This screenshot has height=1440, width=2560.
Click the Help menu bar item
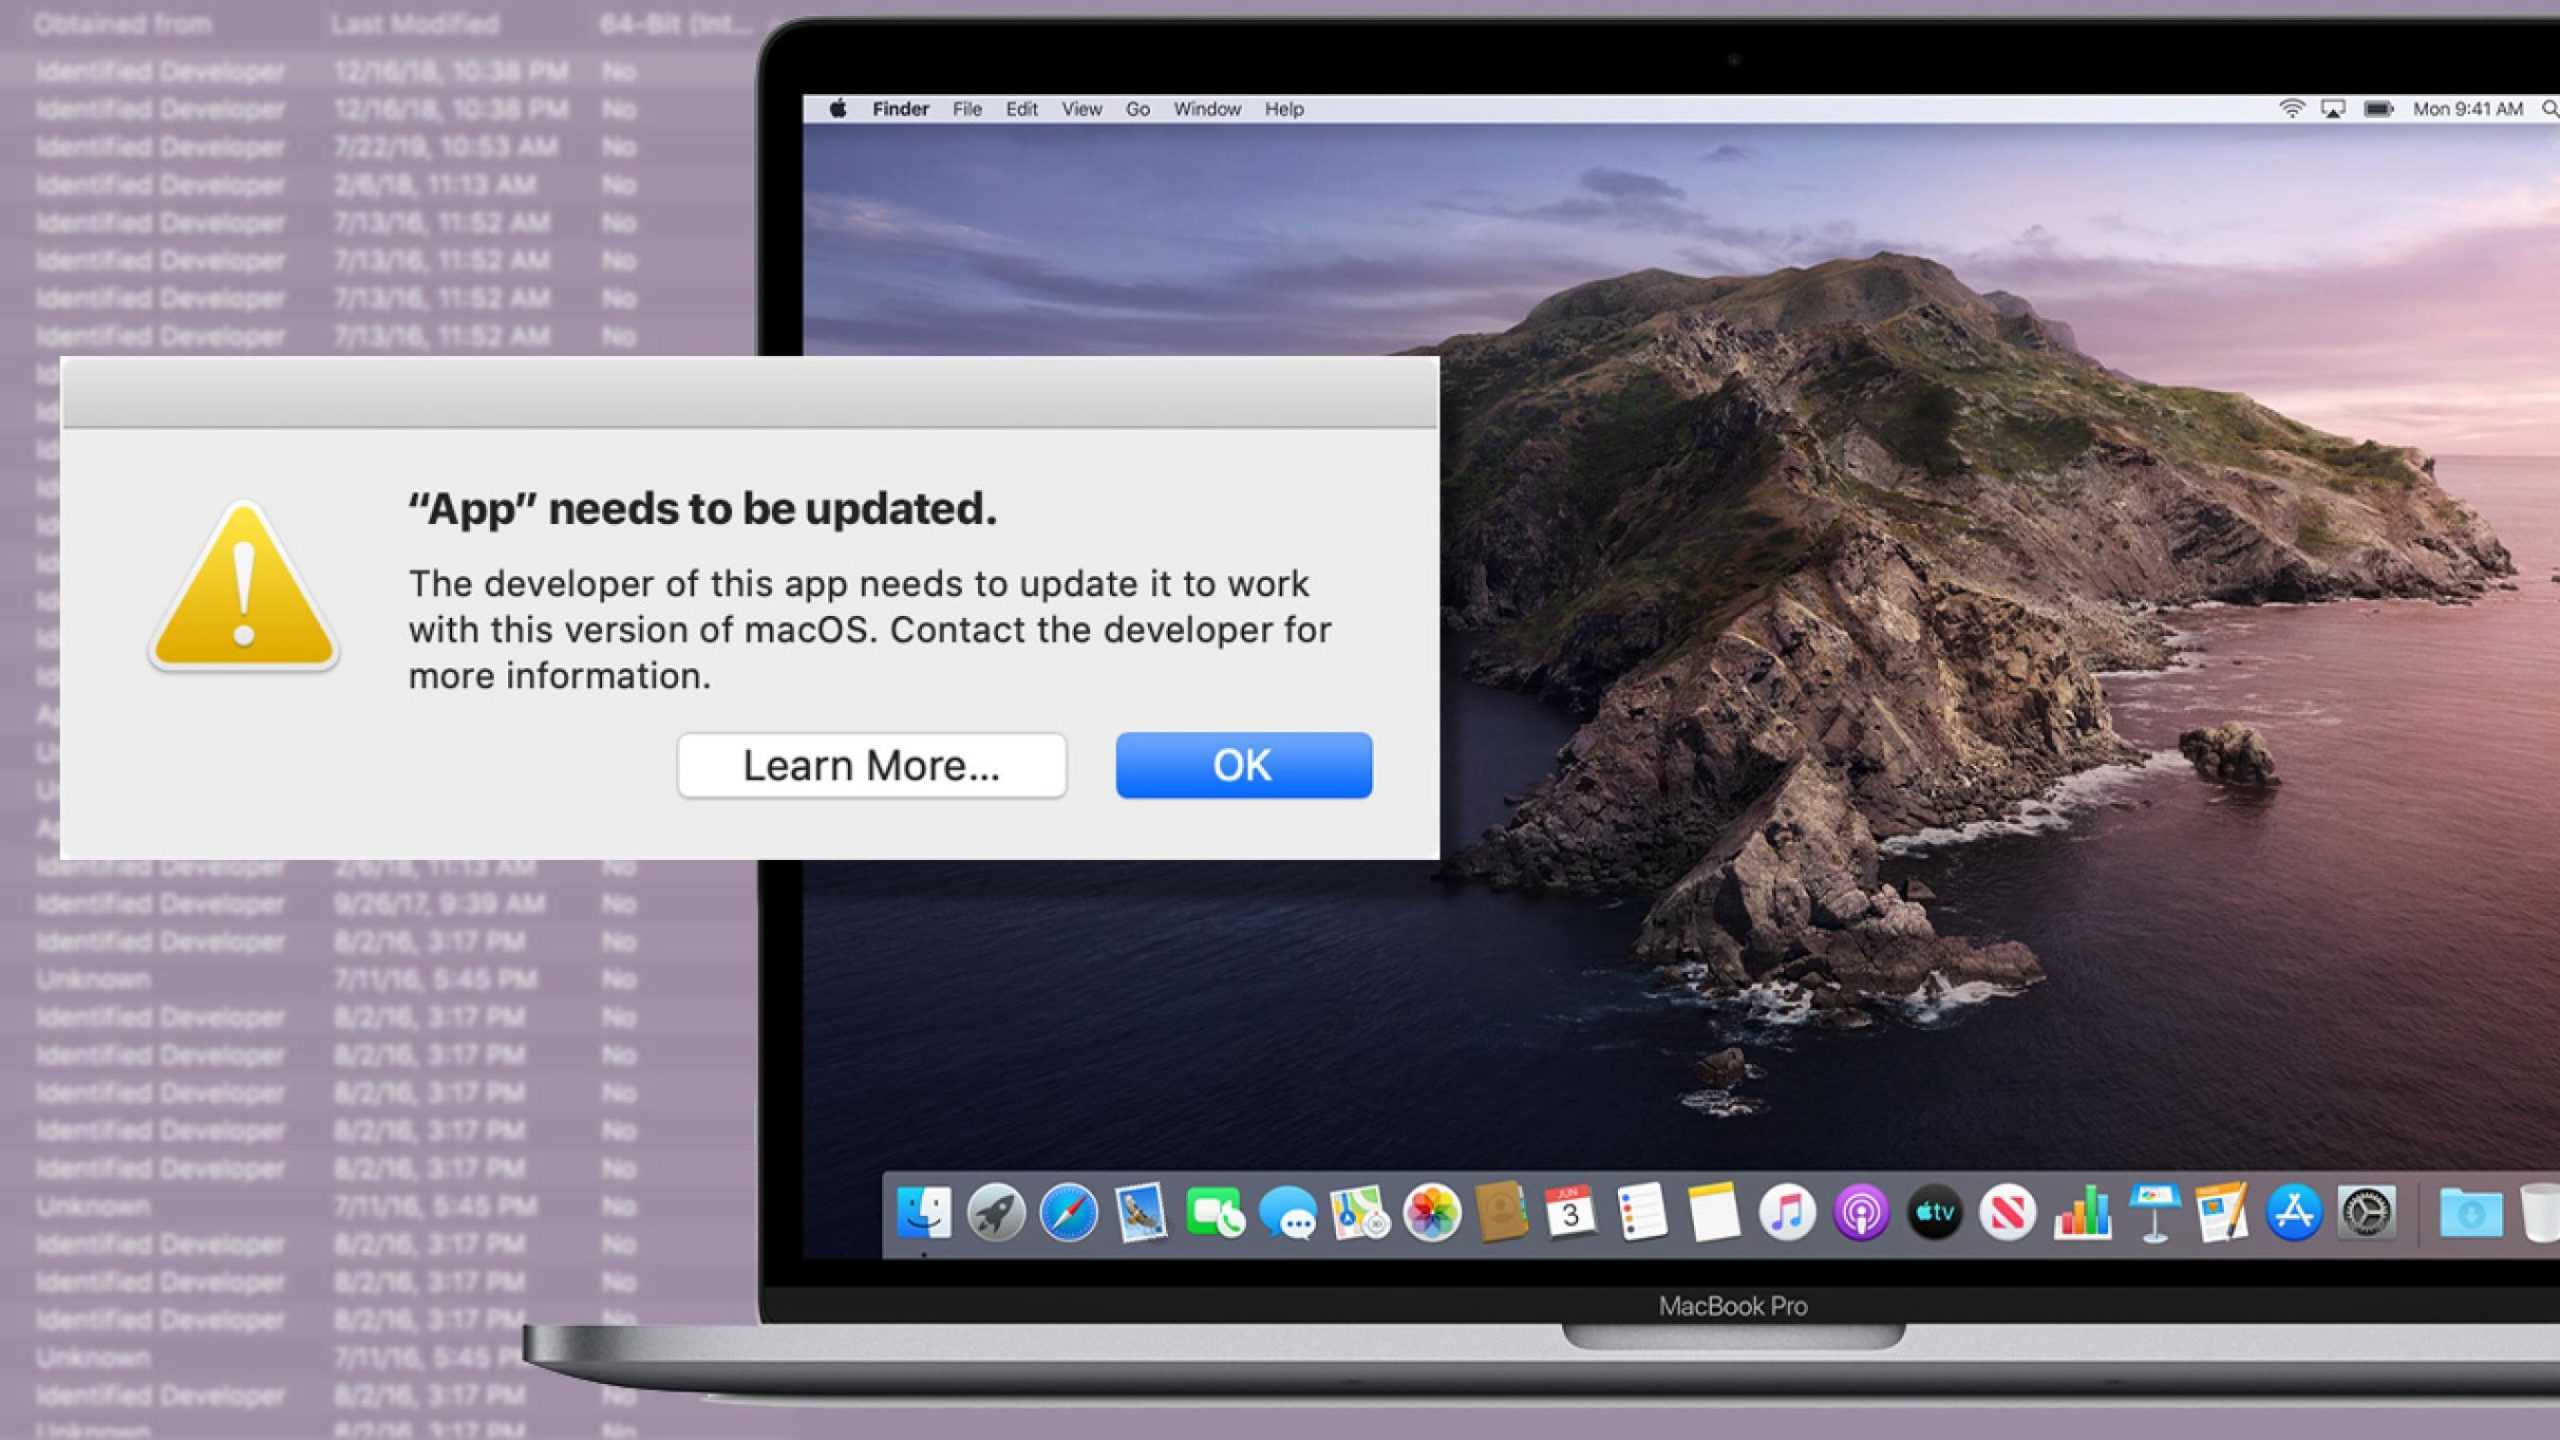(x=1282, y=109)
